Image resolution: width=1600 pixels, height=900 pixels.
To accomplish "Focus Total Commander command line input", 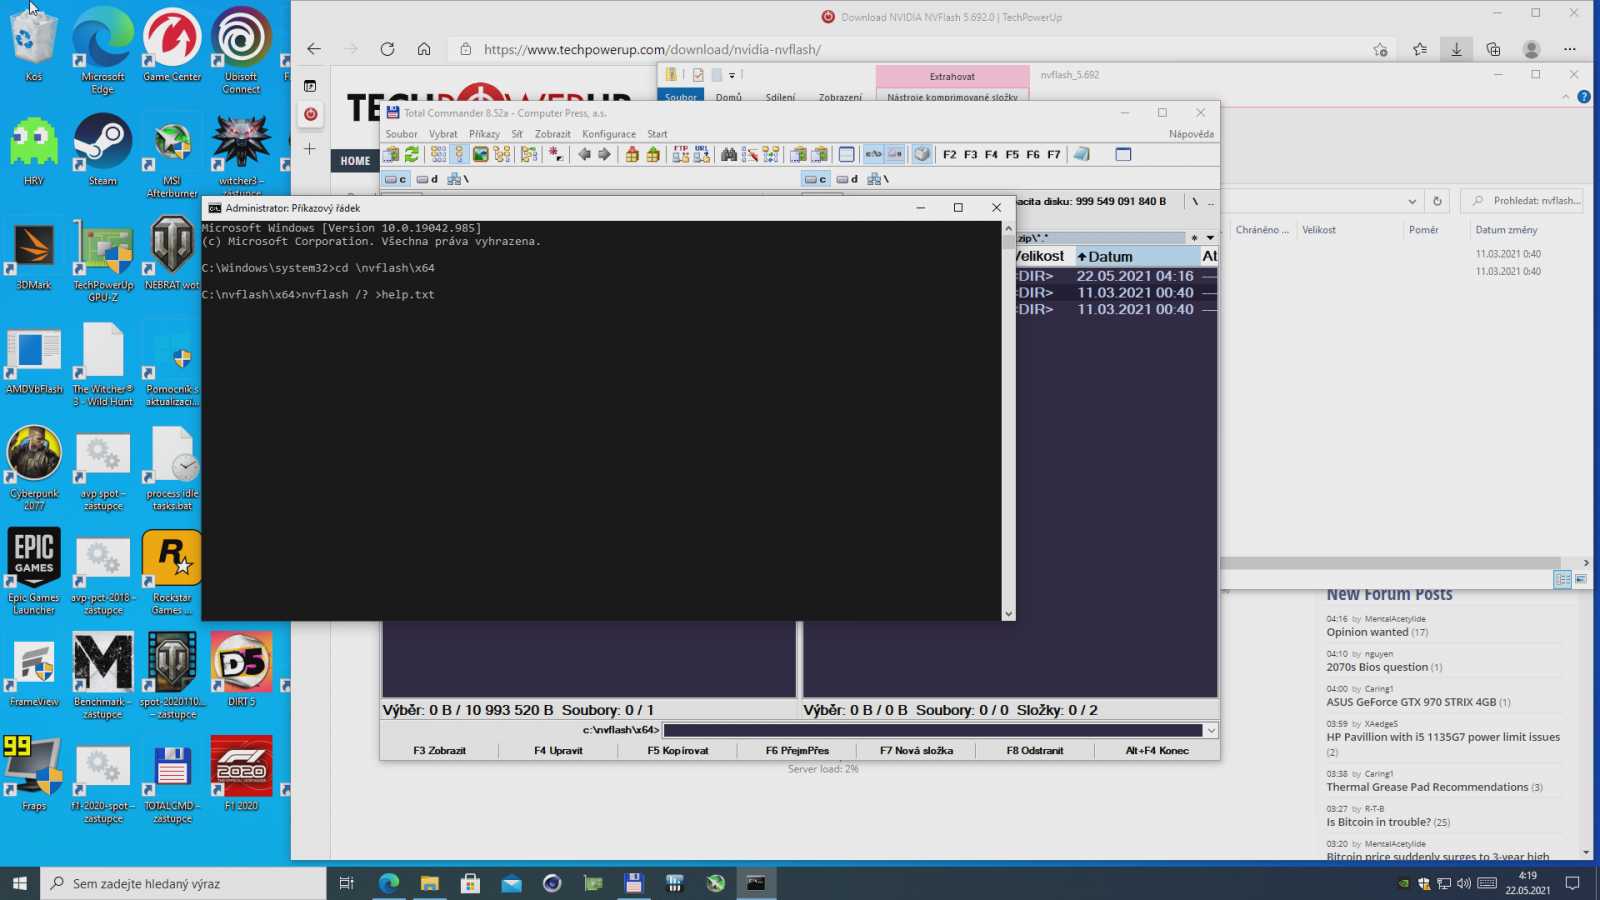I will click(932, 730).
